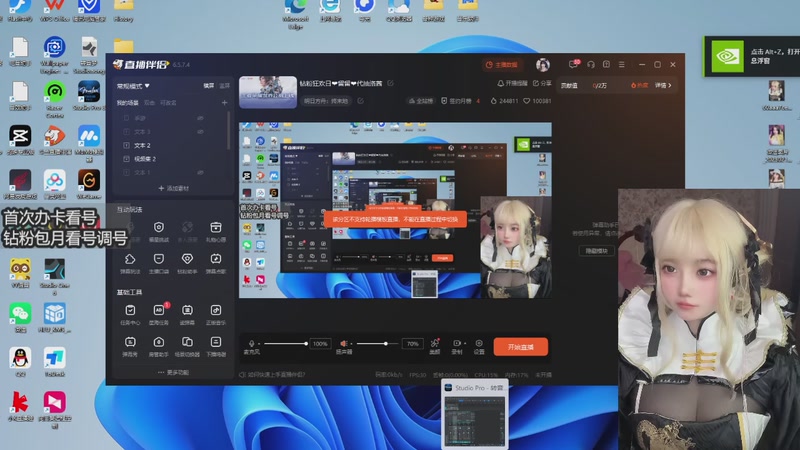Switch to the 我的场景 scene tab
This screenshot has width=800, height=450.
click(128, 103)
